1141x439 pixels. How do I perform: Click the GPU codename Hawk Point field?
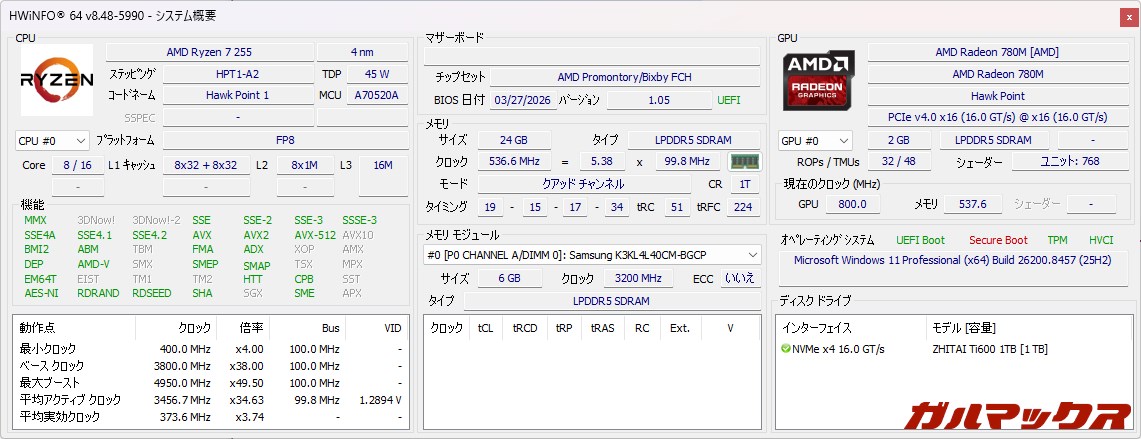(997, 96)
